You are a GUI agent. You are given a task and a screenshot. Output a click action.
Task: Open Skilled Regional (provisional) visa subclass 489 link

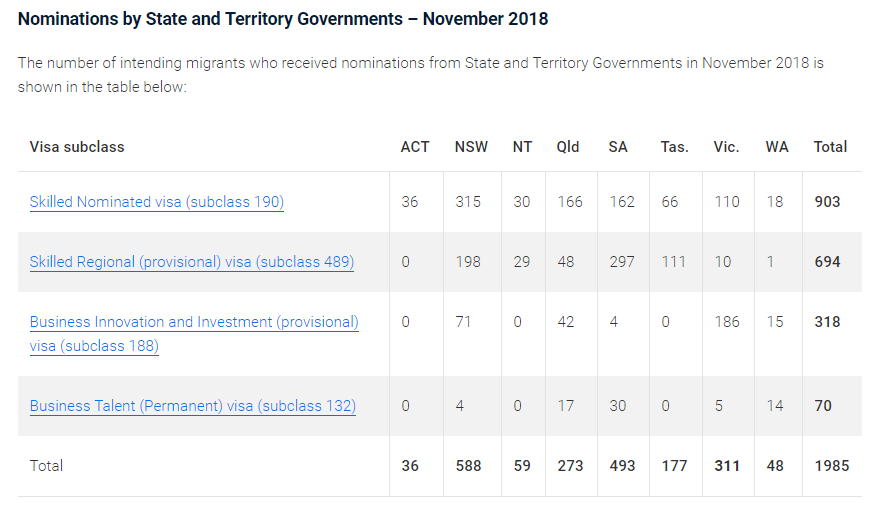(191, 262)
